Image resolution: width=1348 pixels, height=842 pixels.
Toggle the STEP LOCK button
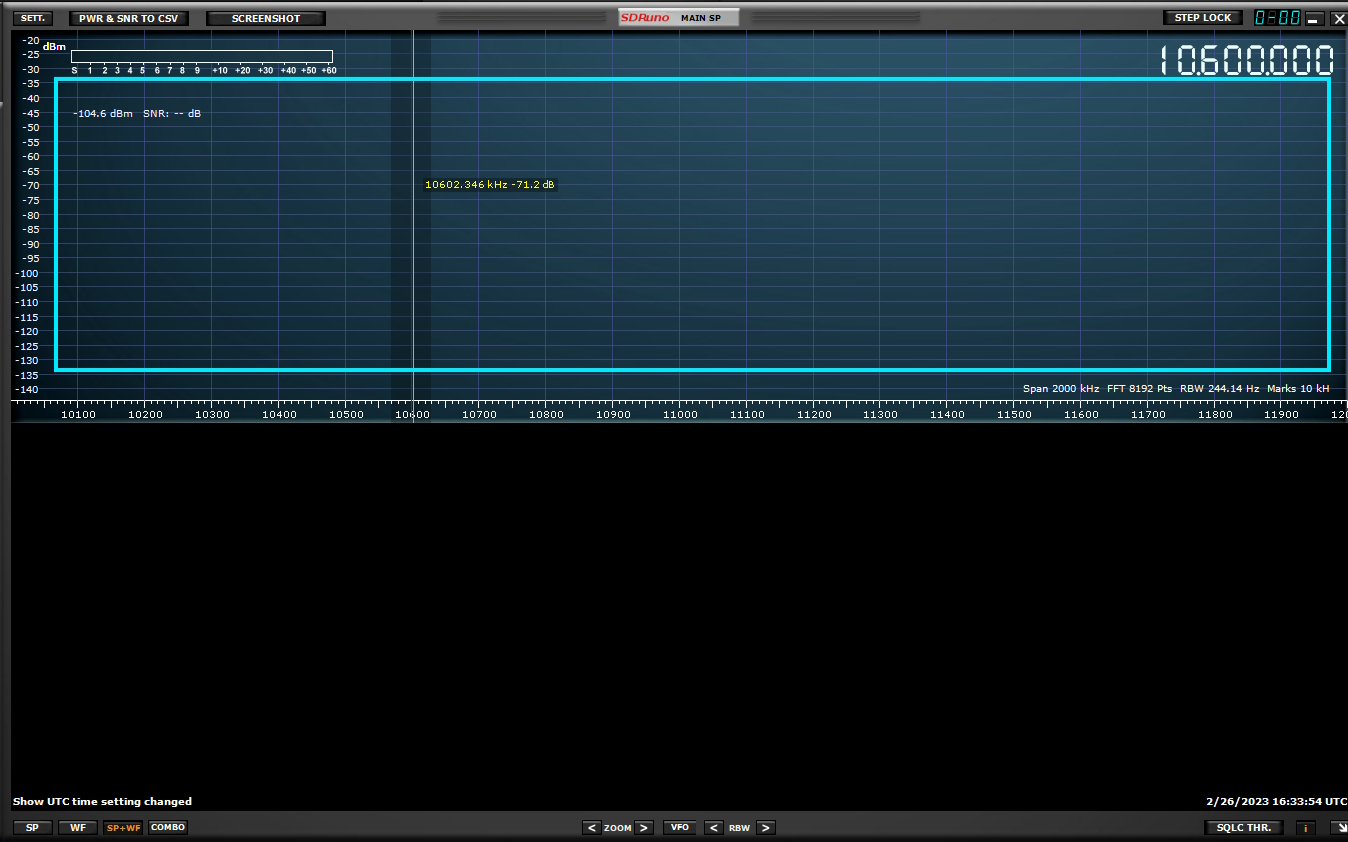pos(1203,18)
